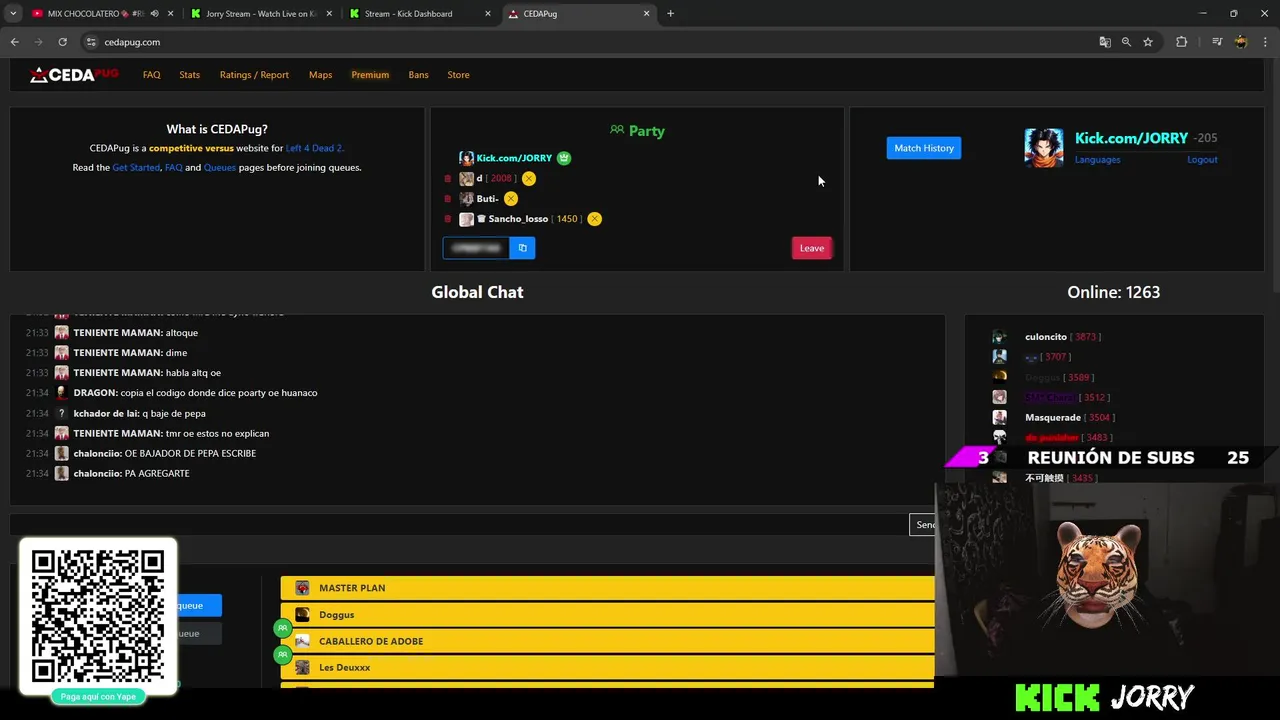Leave the party
The width and height of the screenshot is (1280, 720).
[812, 248]
